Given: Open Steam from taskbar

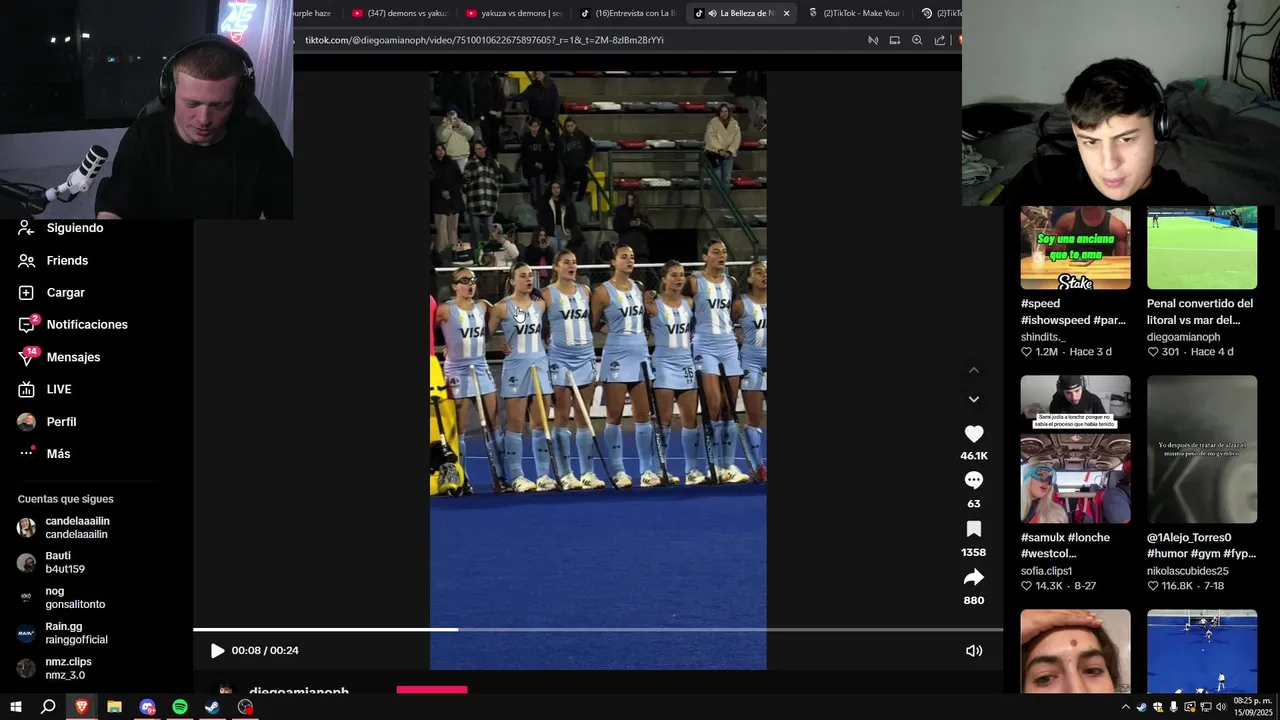Looking at the screenshot, I should [x=212, y=707].
